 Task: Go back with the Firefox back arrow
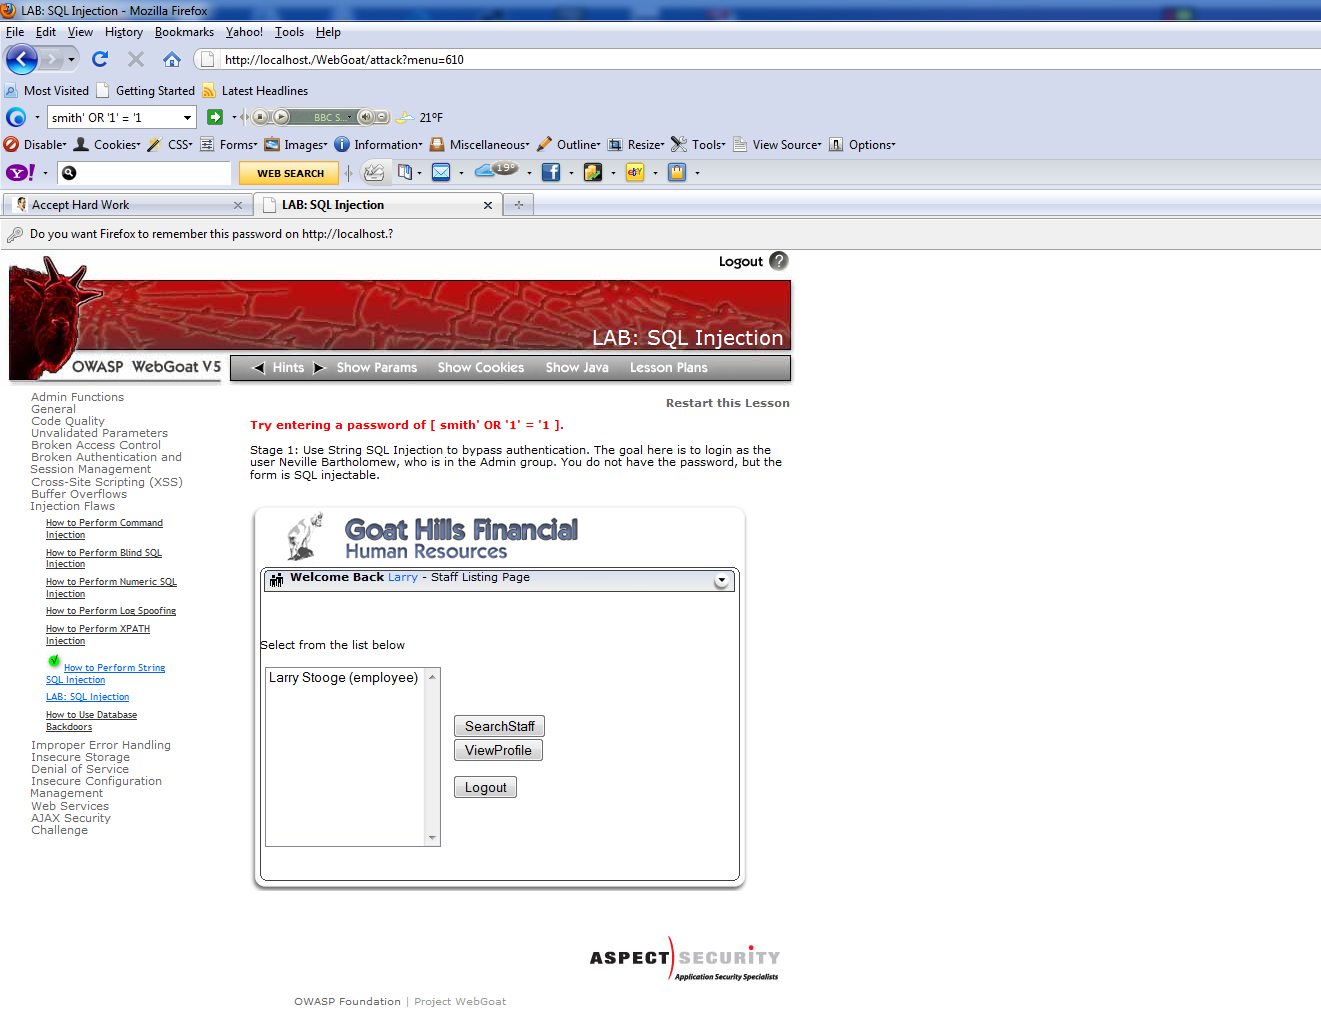(x=21, y=59)
